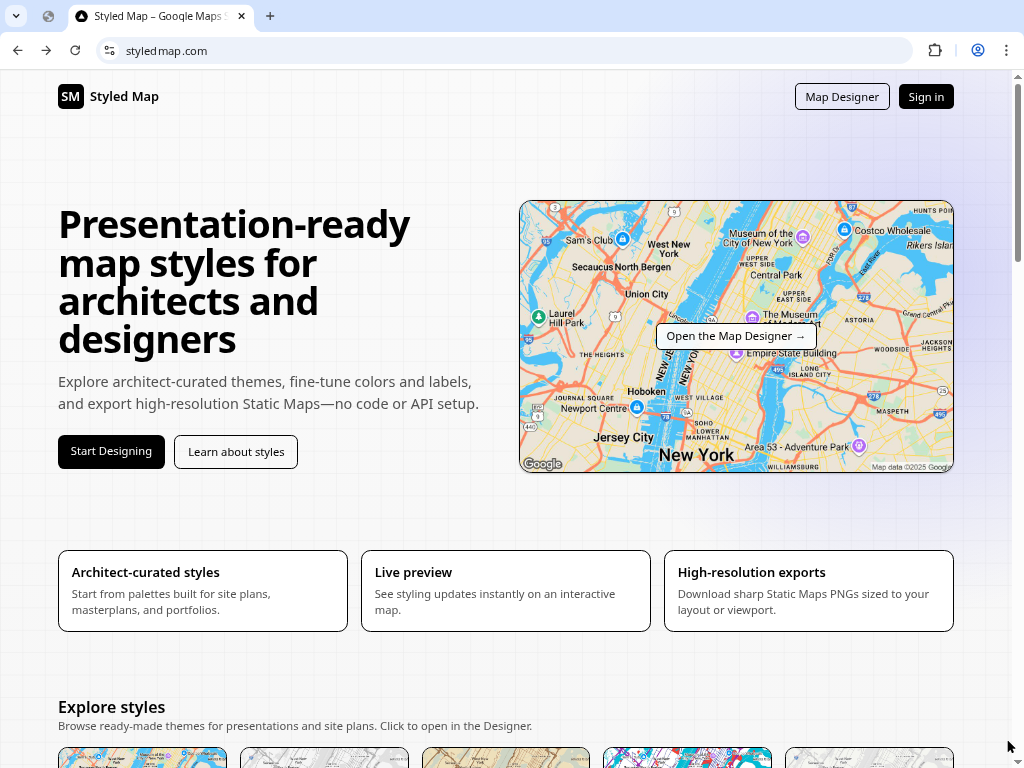Click the Sam's Club map marker

pyautogui.click(x=622, y=239)
